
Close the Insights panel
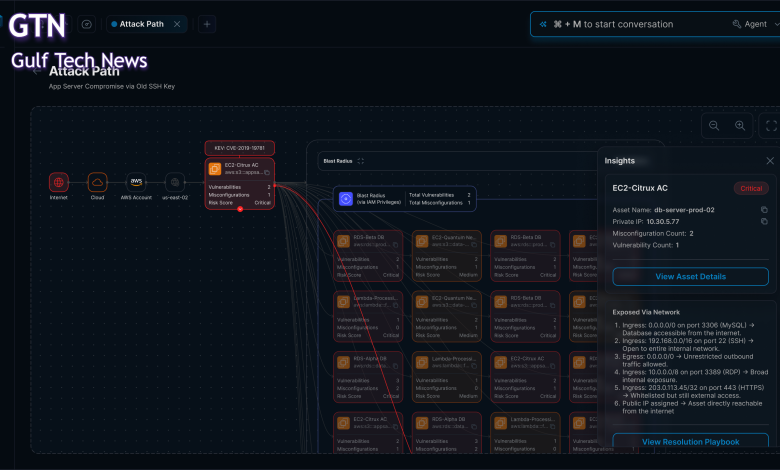click(x=770, y=160)
